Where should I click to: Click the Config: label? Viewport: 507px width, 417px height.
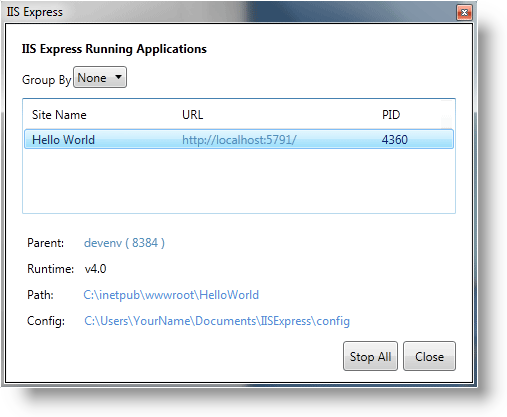(x=46, y=321)
